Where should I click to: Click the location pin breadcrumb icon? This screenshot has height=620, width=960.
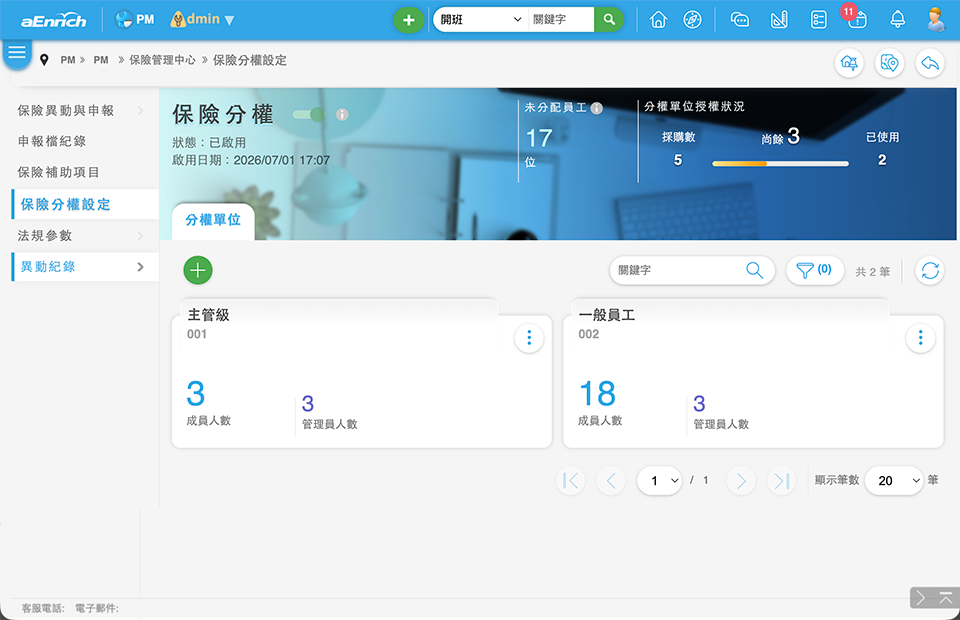coord(44,60)
